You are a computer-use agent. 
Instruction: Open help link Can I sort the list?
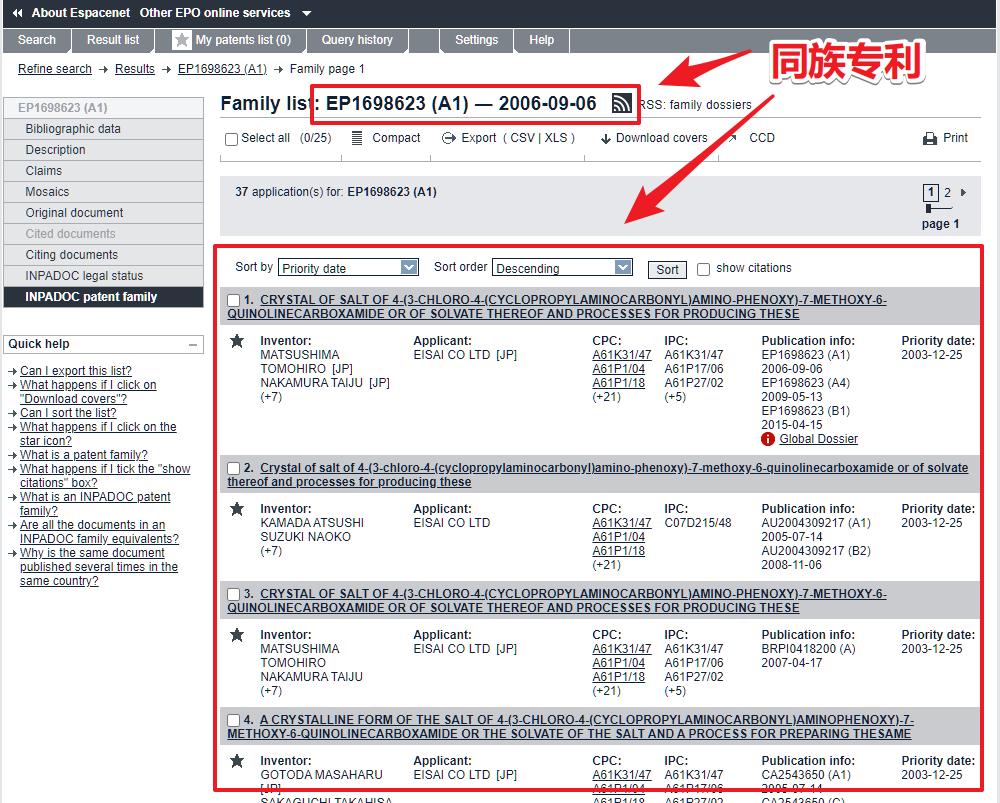pyautogui.click(x=68, y=413)
